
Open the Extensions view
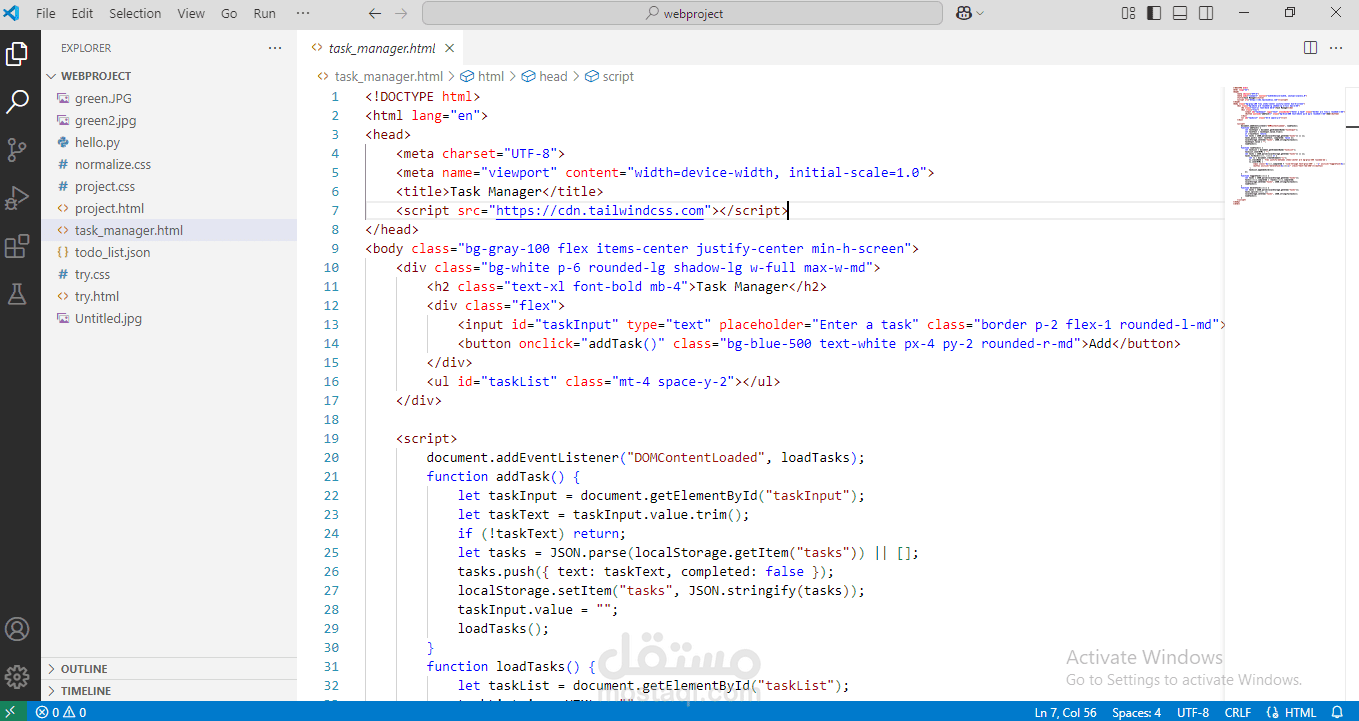click(x=17, y=246)
